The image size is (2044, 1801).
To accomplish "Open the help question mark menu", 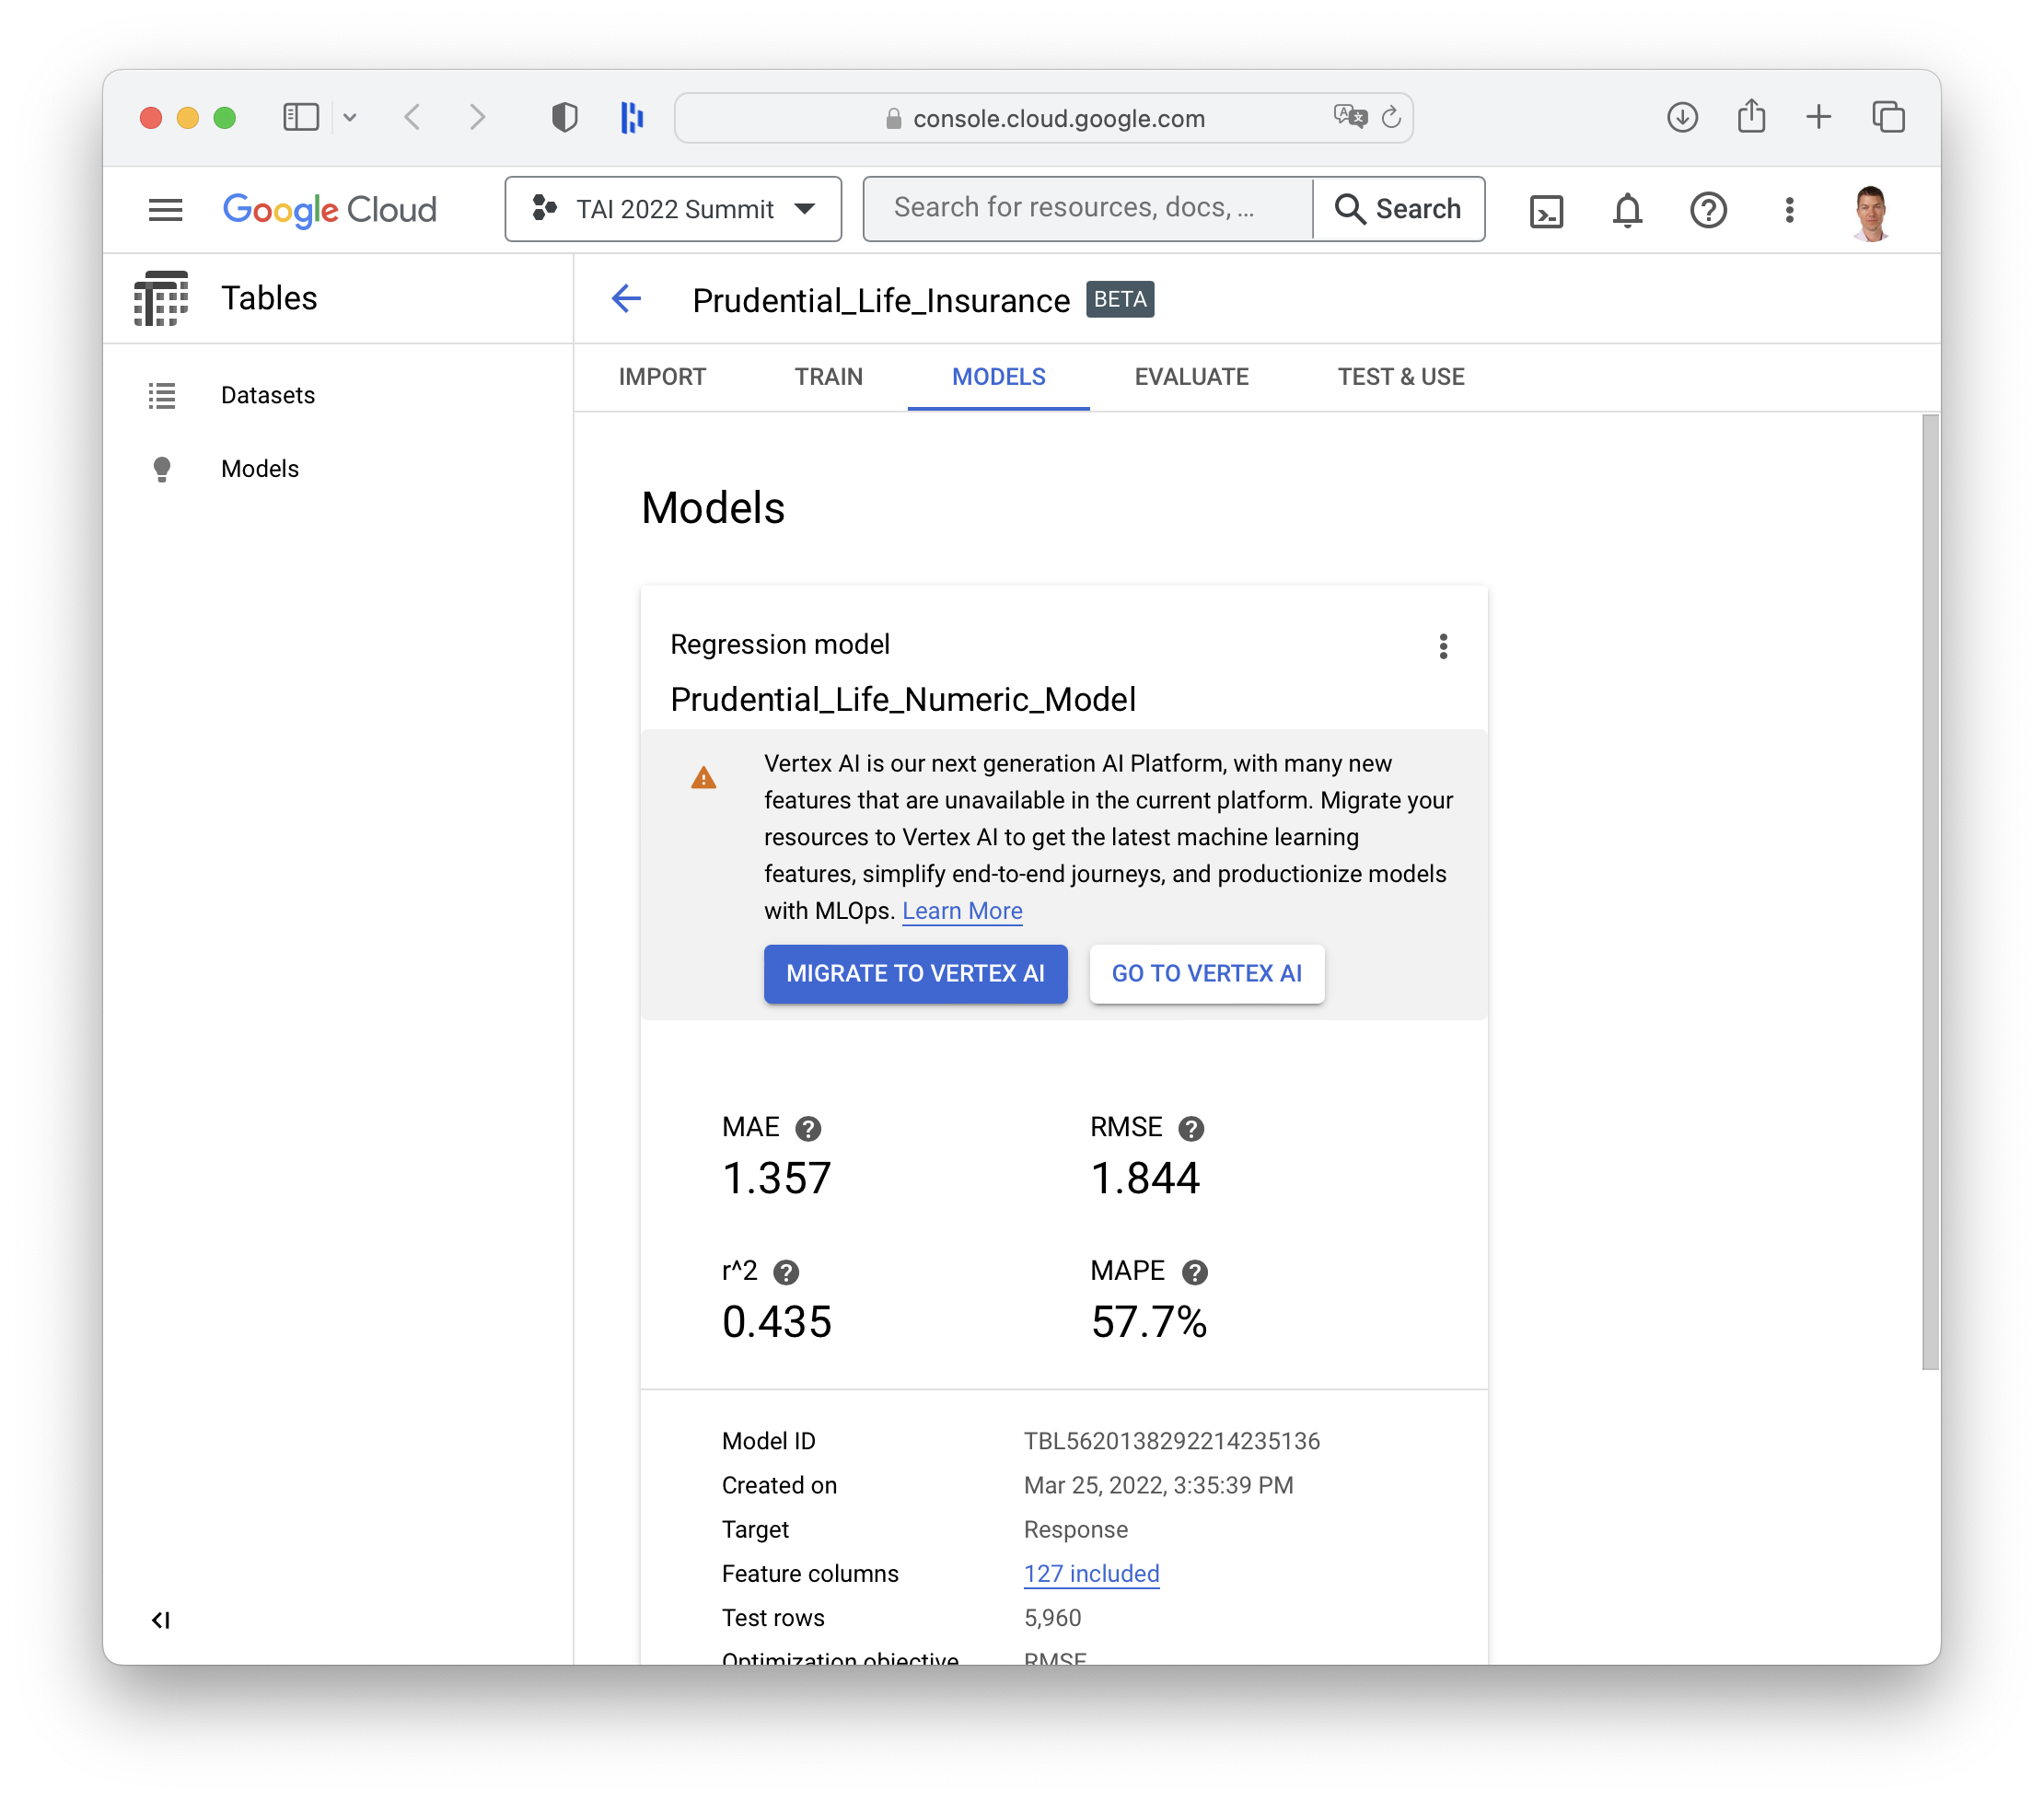I will pyautogui.click(x=1708, y=210).
